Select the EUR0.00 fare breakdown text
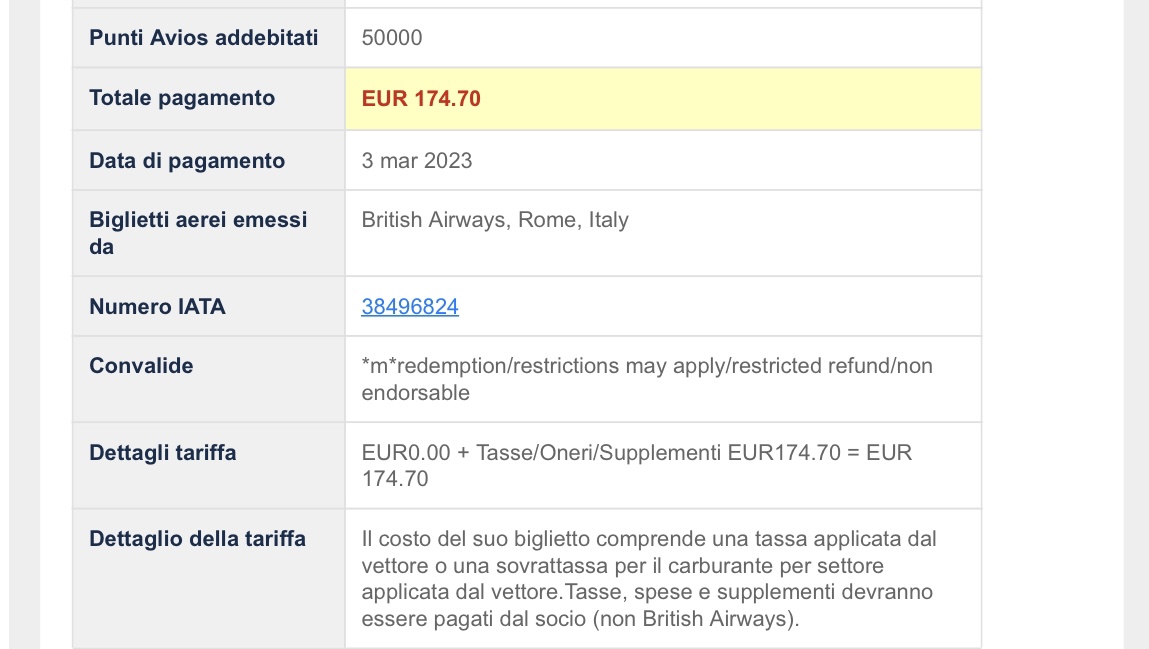Screen dimensions: 1149x649 637,465
